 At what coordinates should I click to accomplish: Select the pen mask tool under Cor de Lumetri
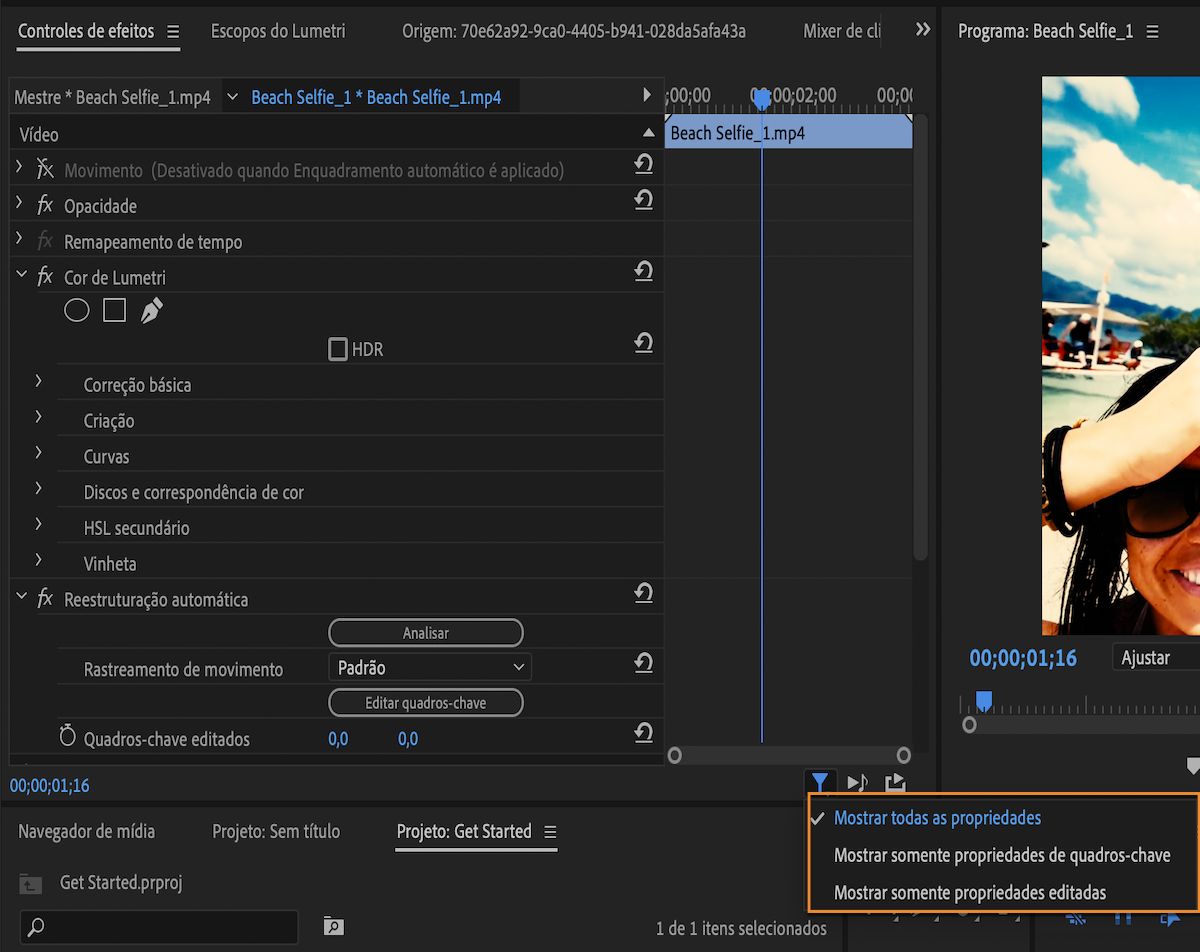click(x=151, y=311)
